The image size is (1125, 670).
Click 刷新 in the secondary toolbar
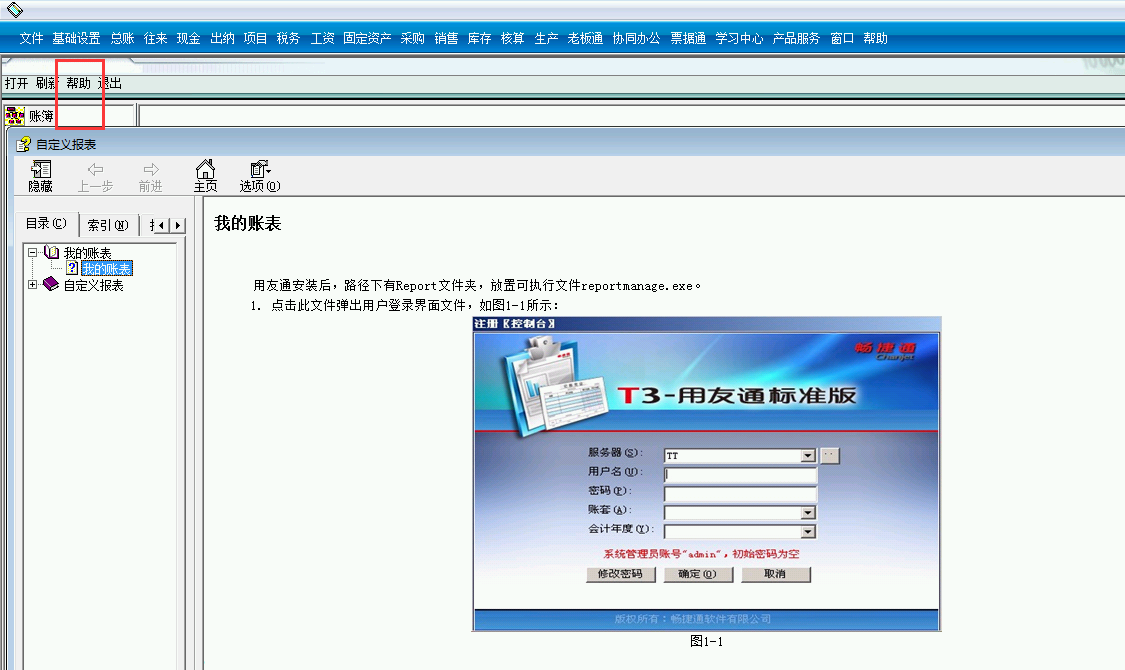pyautogui.click(x=47, y=83)
